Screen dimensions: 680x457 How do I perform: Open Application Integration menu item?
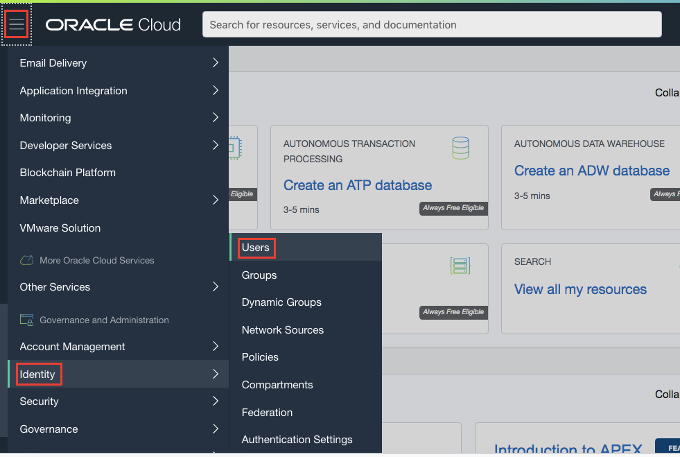click(74, 91)
